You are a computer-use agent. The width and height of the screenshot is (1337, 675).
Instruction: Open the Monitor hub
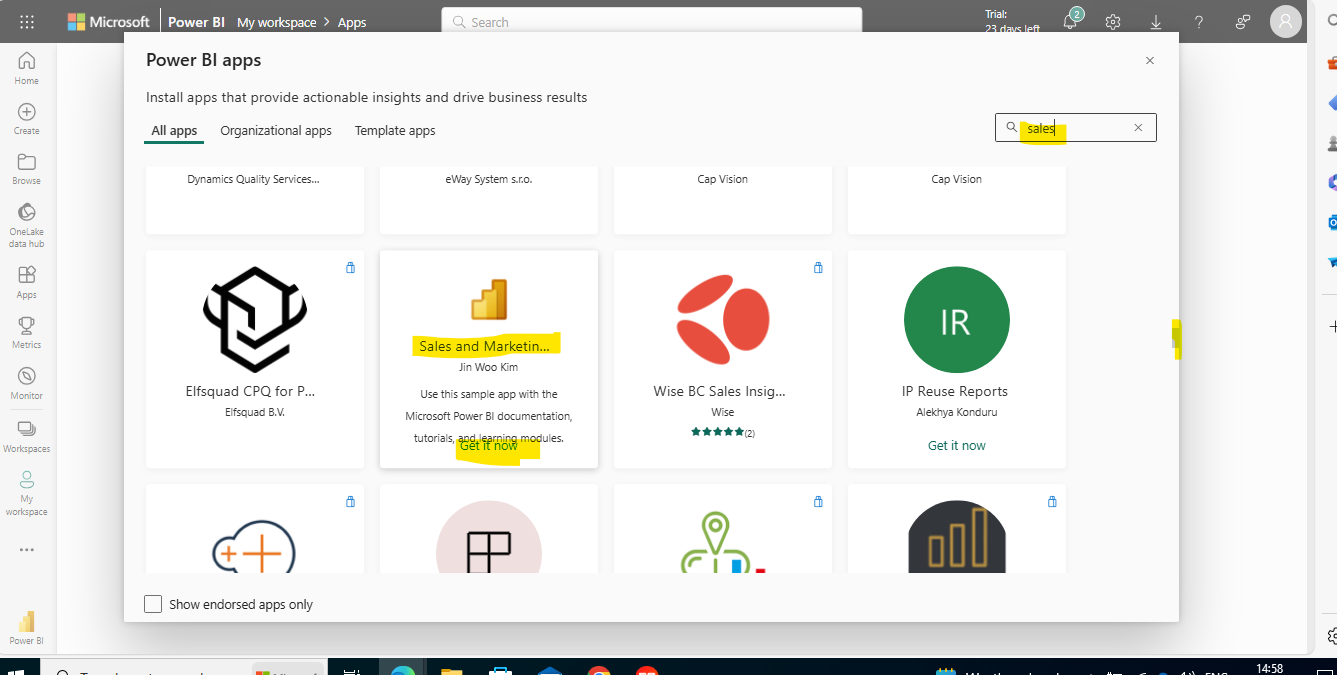pyautogui.click(x=27, y=383)
